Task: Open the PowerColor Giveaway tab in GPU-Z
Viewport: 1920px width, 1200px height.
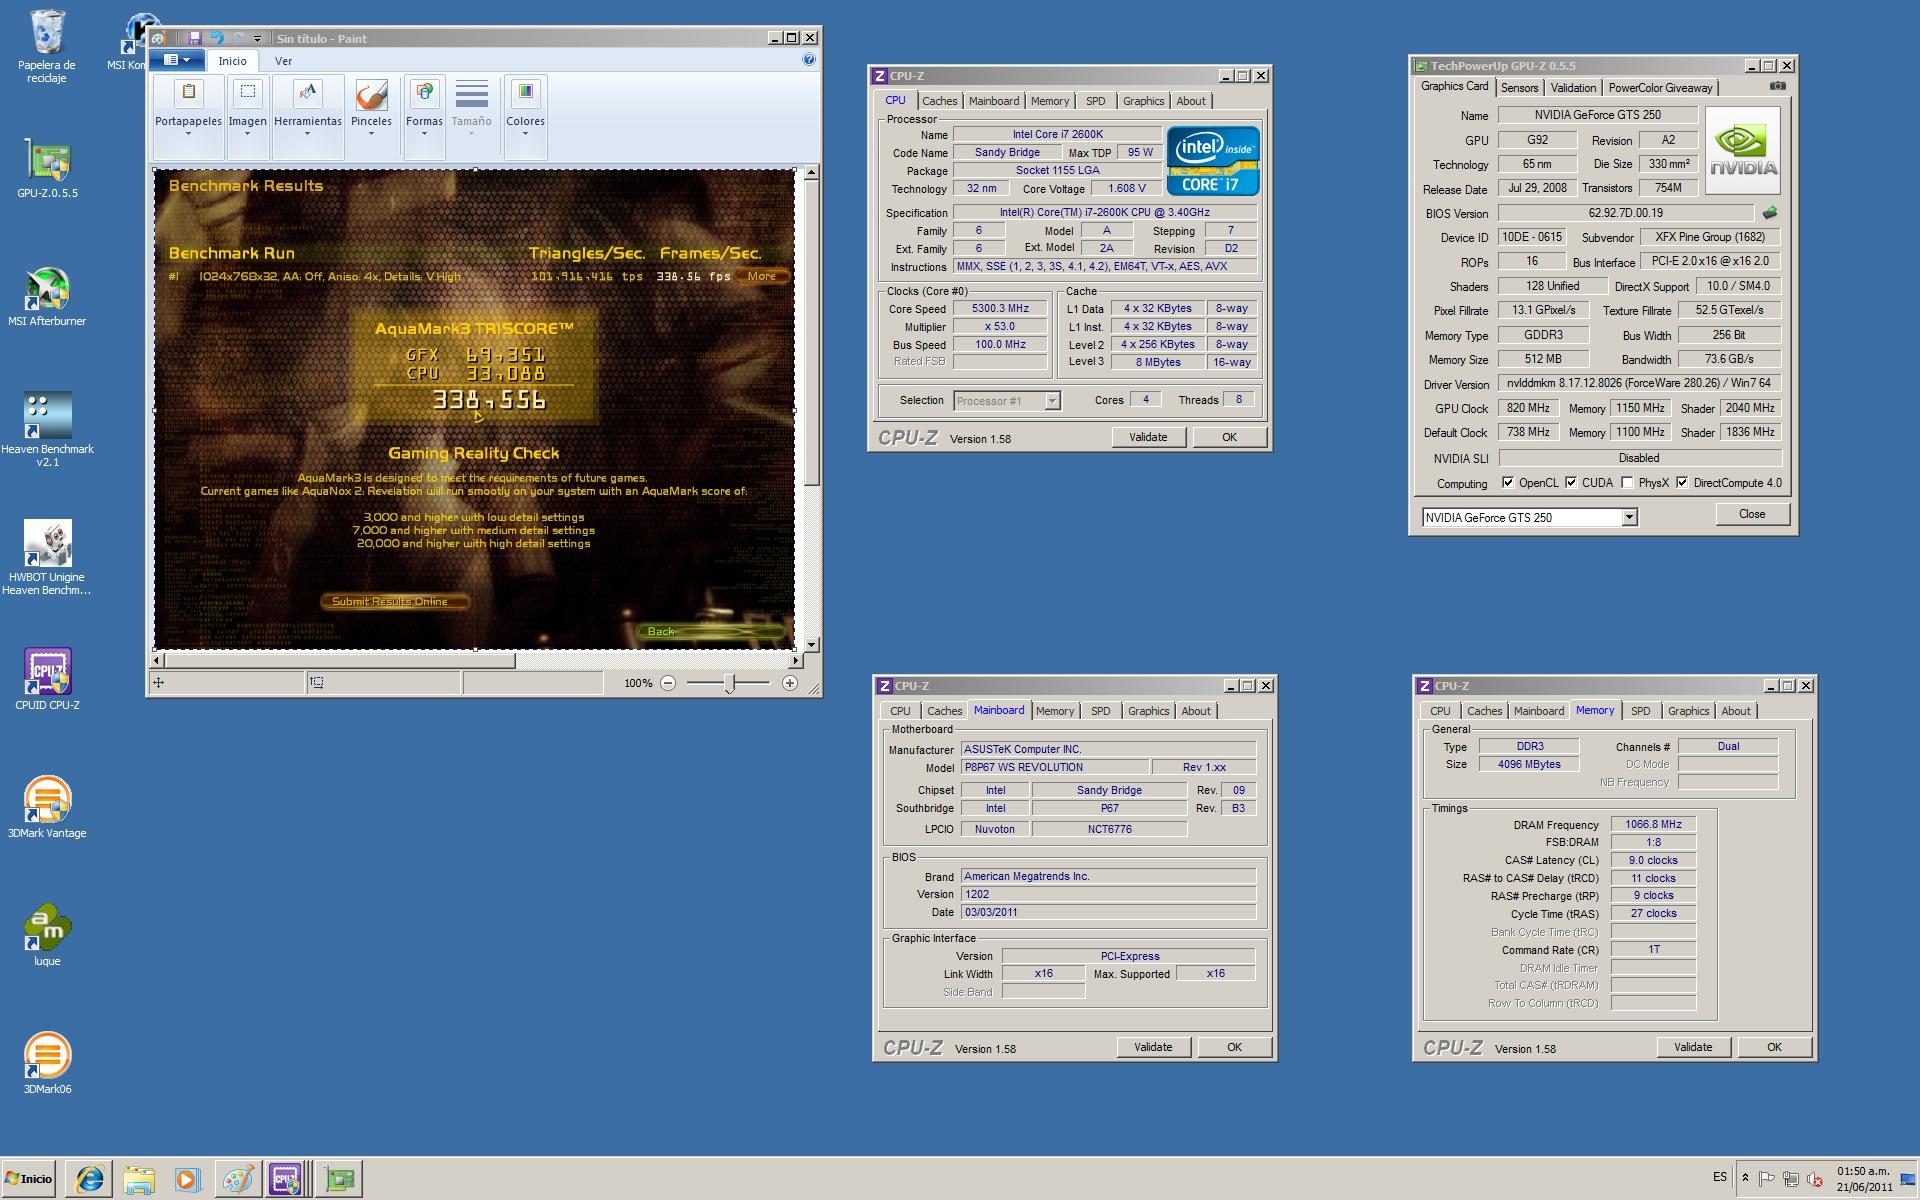Action: pyautogui.click(x=1660, y=88)
